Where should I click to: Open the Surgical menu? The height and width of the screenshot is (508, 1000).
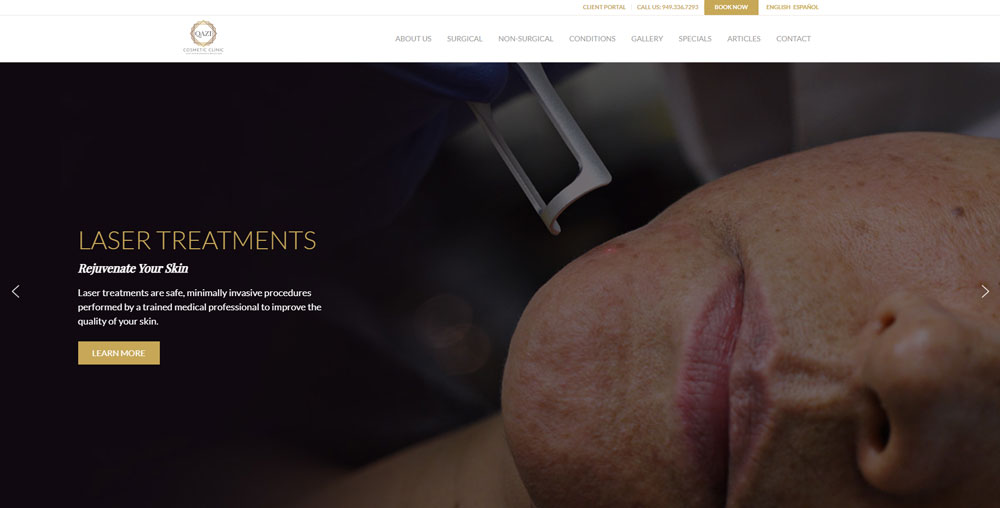pos(464,39)
